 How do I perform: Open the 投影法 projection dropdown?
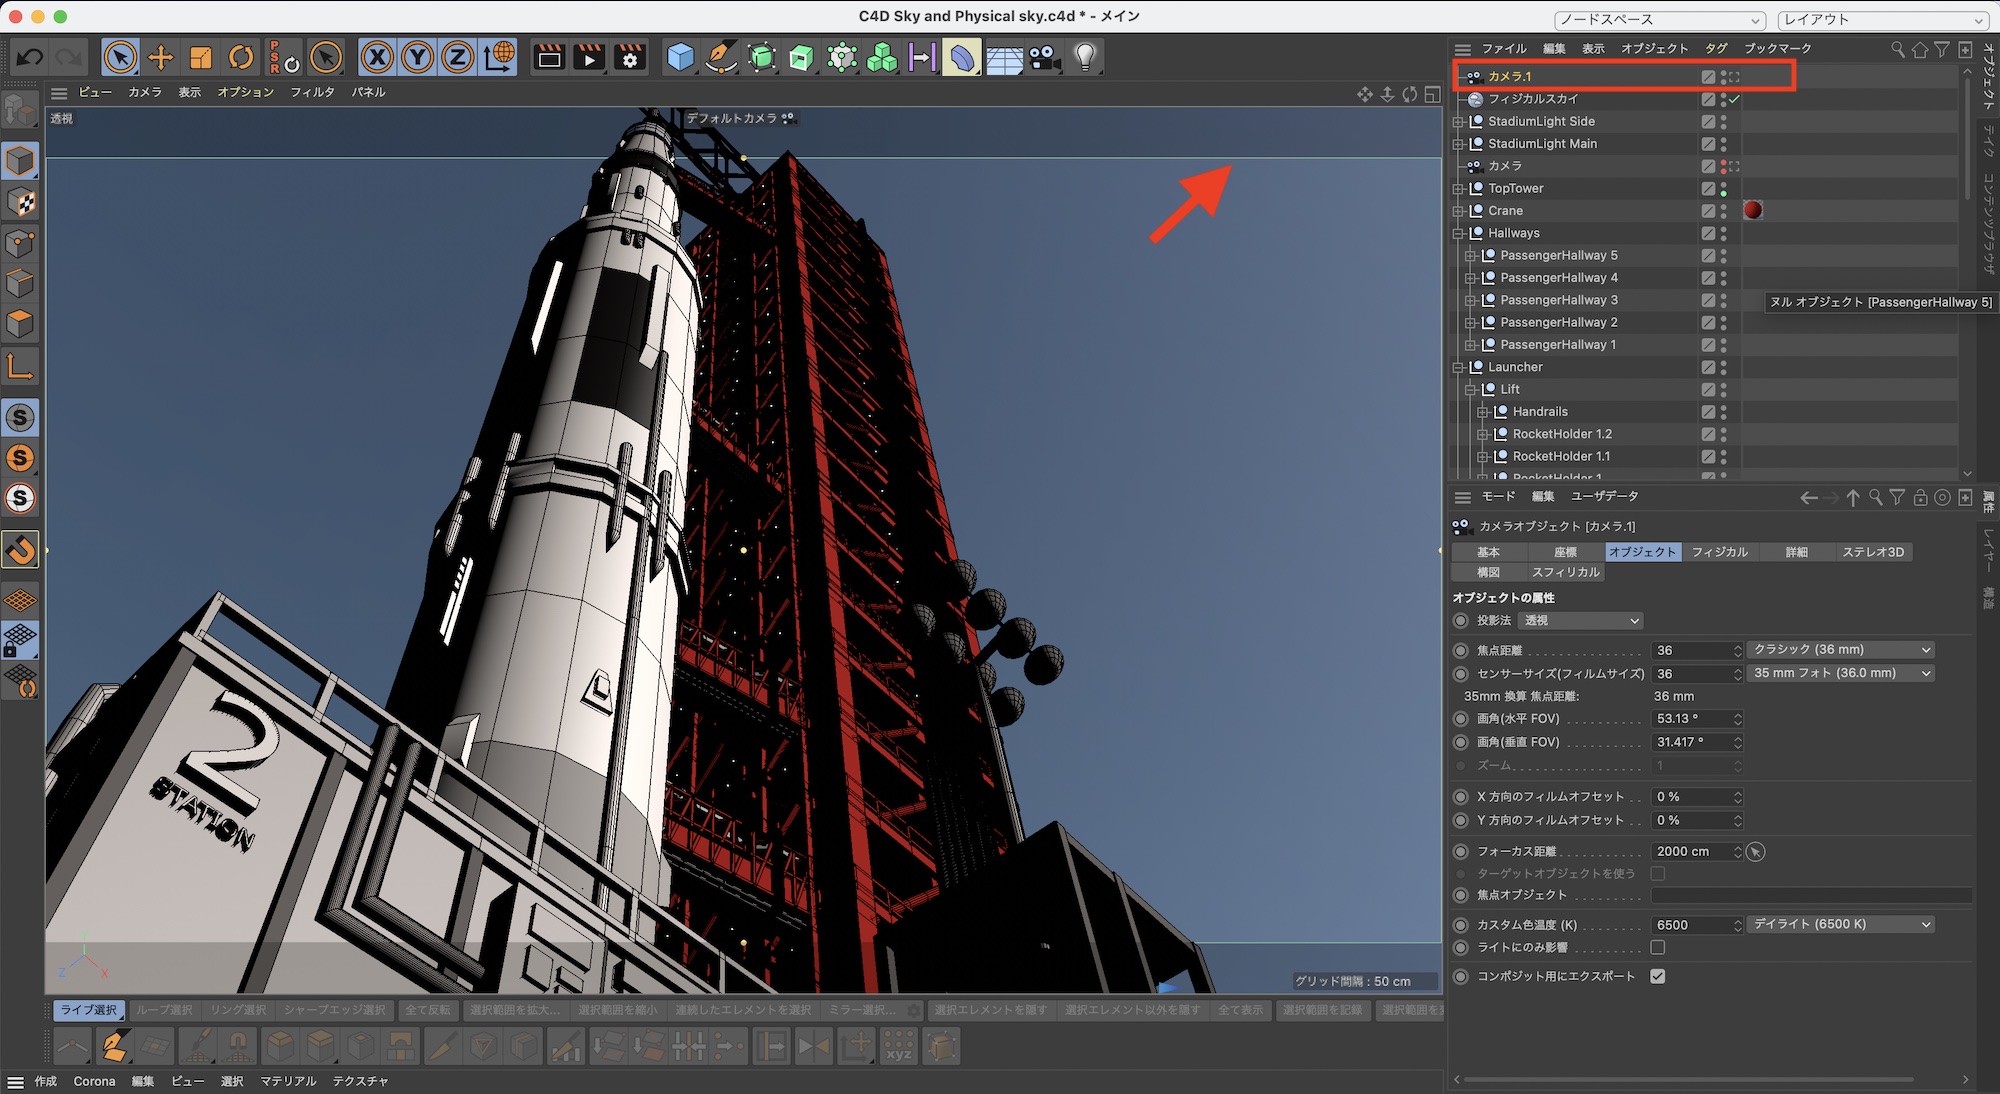point(1580,621)
